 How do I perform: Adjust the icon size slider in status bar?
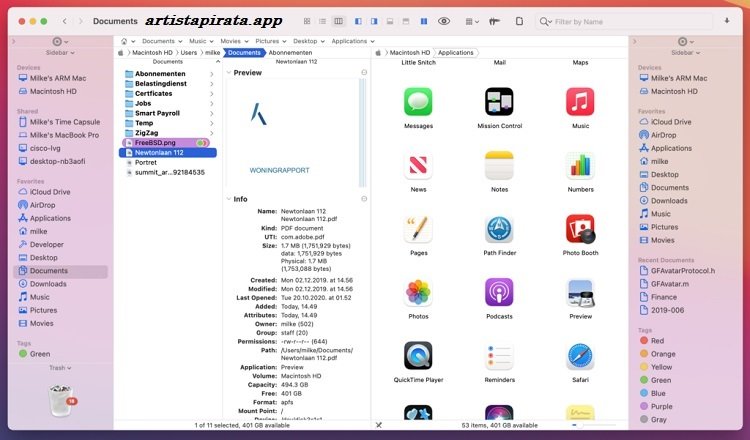click(x=594, y=425)
